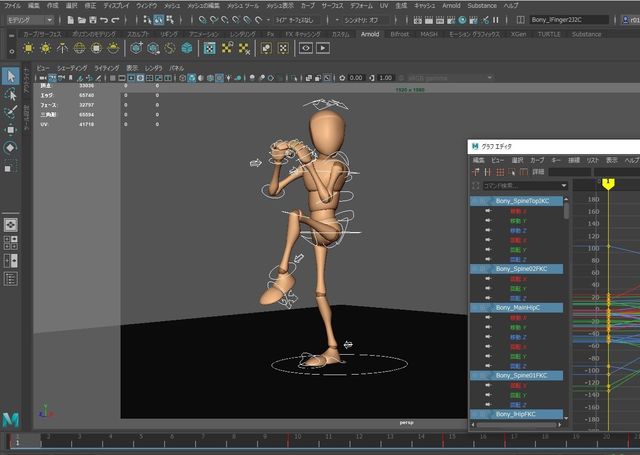
Task: Switch to the Bifrost shelf tab
Action: [399, 34]
